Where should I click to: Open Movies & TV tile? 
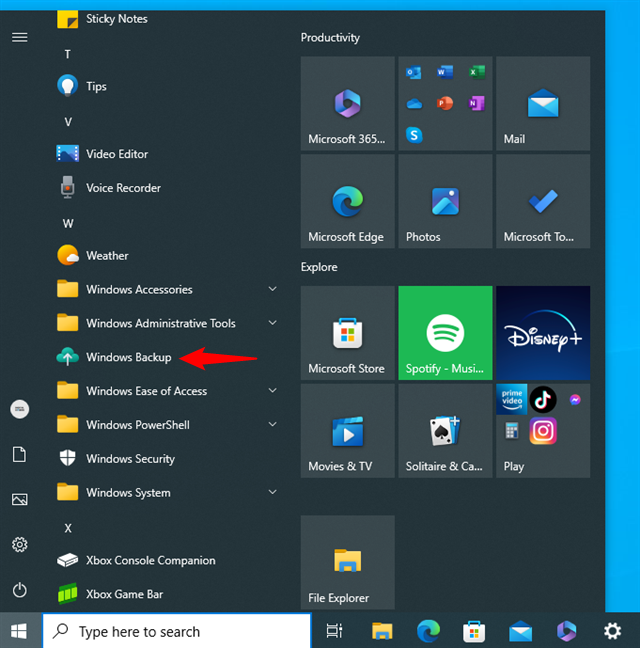pos(347,431)
